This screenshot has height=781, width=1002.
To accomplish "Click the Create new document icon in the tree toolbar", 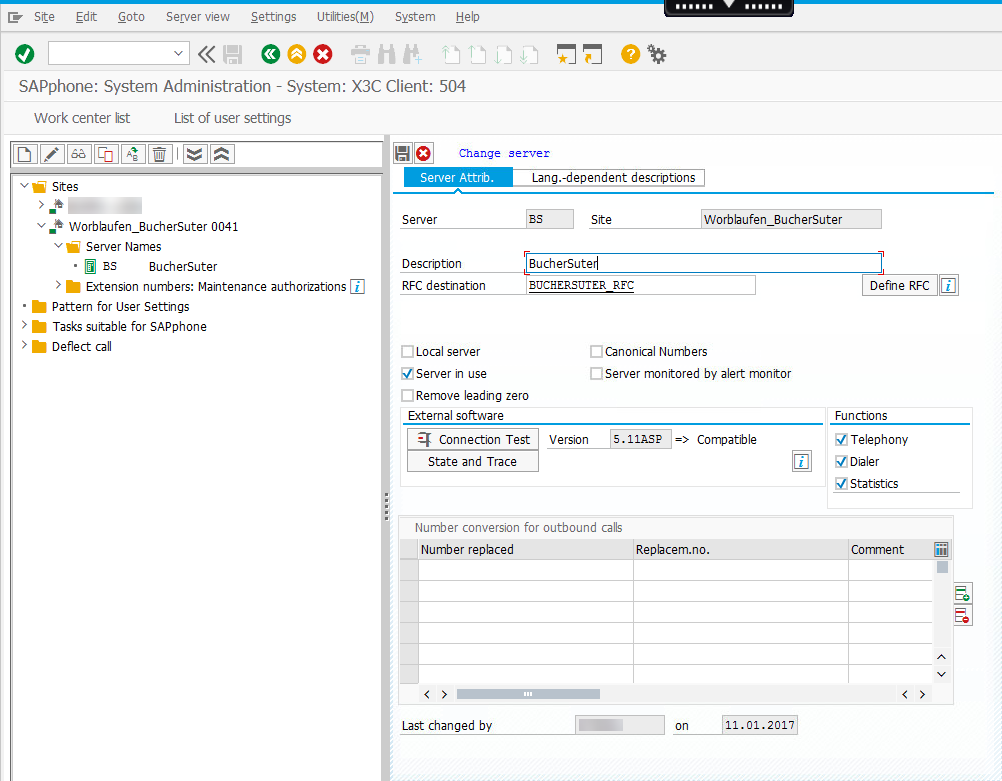I will [25, 154].
